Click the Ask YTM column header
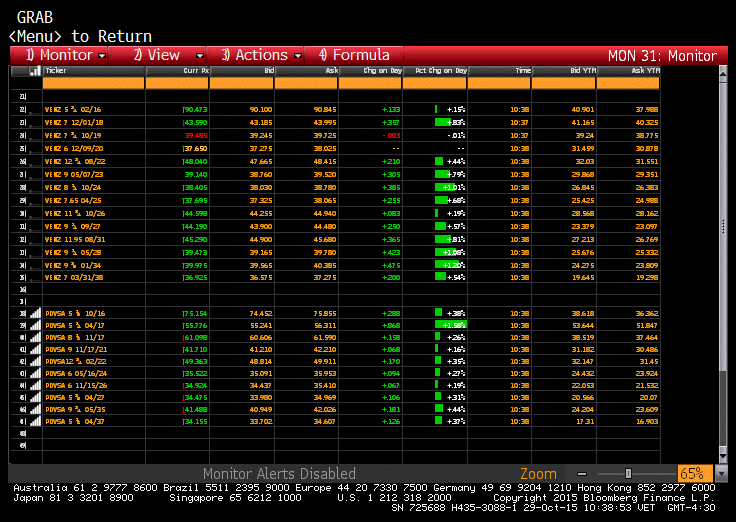The image size is (736, 522). (x=628, y=71)
